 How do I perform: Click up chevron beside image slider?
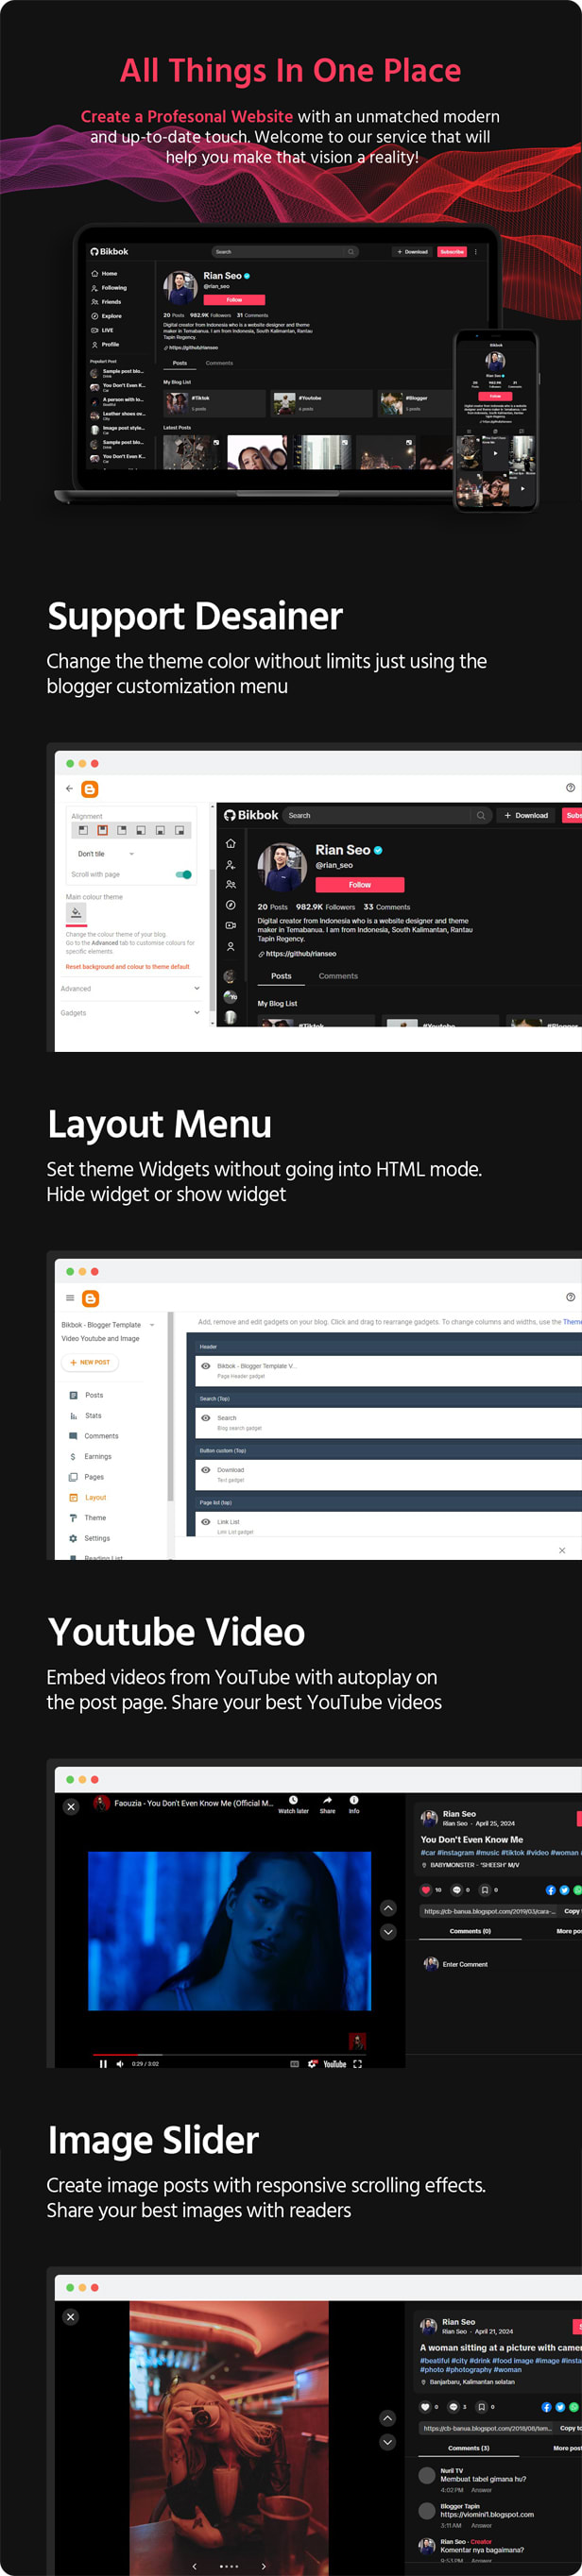pyautogui.click(x=388, y=2418)
